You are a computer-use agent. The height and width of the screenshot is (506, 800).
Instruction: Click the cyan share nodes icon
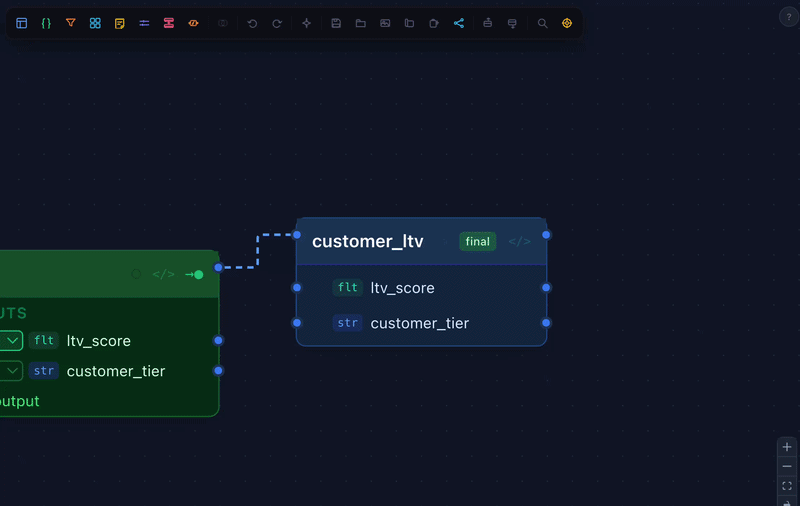(459, 23)
